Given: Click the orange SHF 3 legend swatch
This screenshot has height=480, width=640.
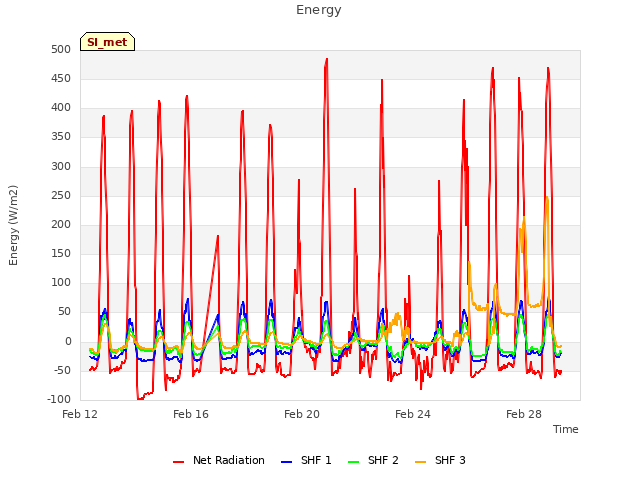Looking at the screenshot, I should click(420, 461).
